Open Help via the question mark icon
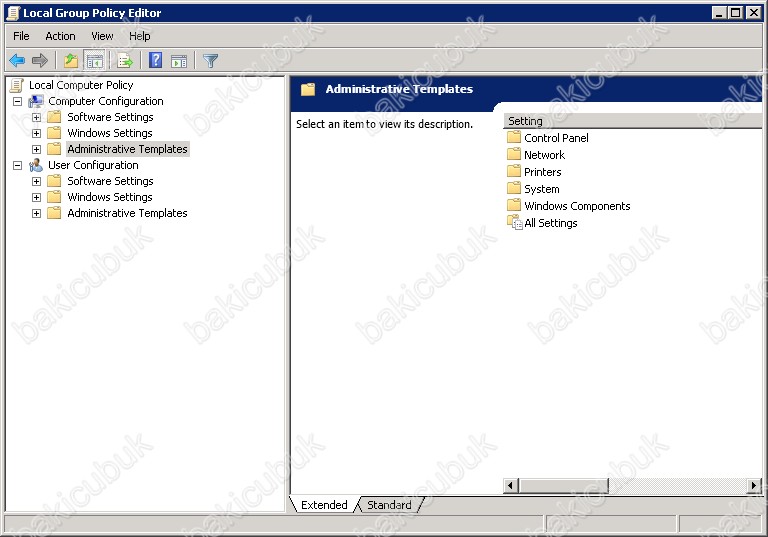 click(x=155, y=61)
